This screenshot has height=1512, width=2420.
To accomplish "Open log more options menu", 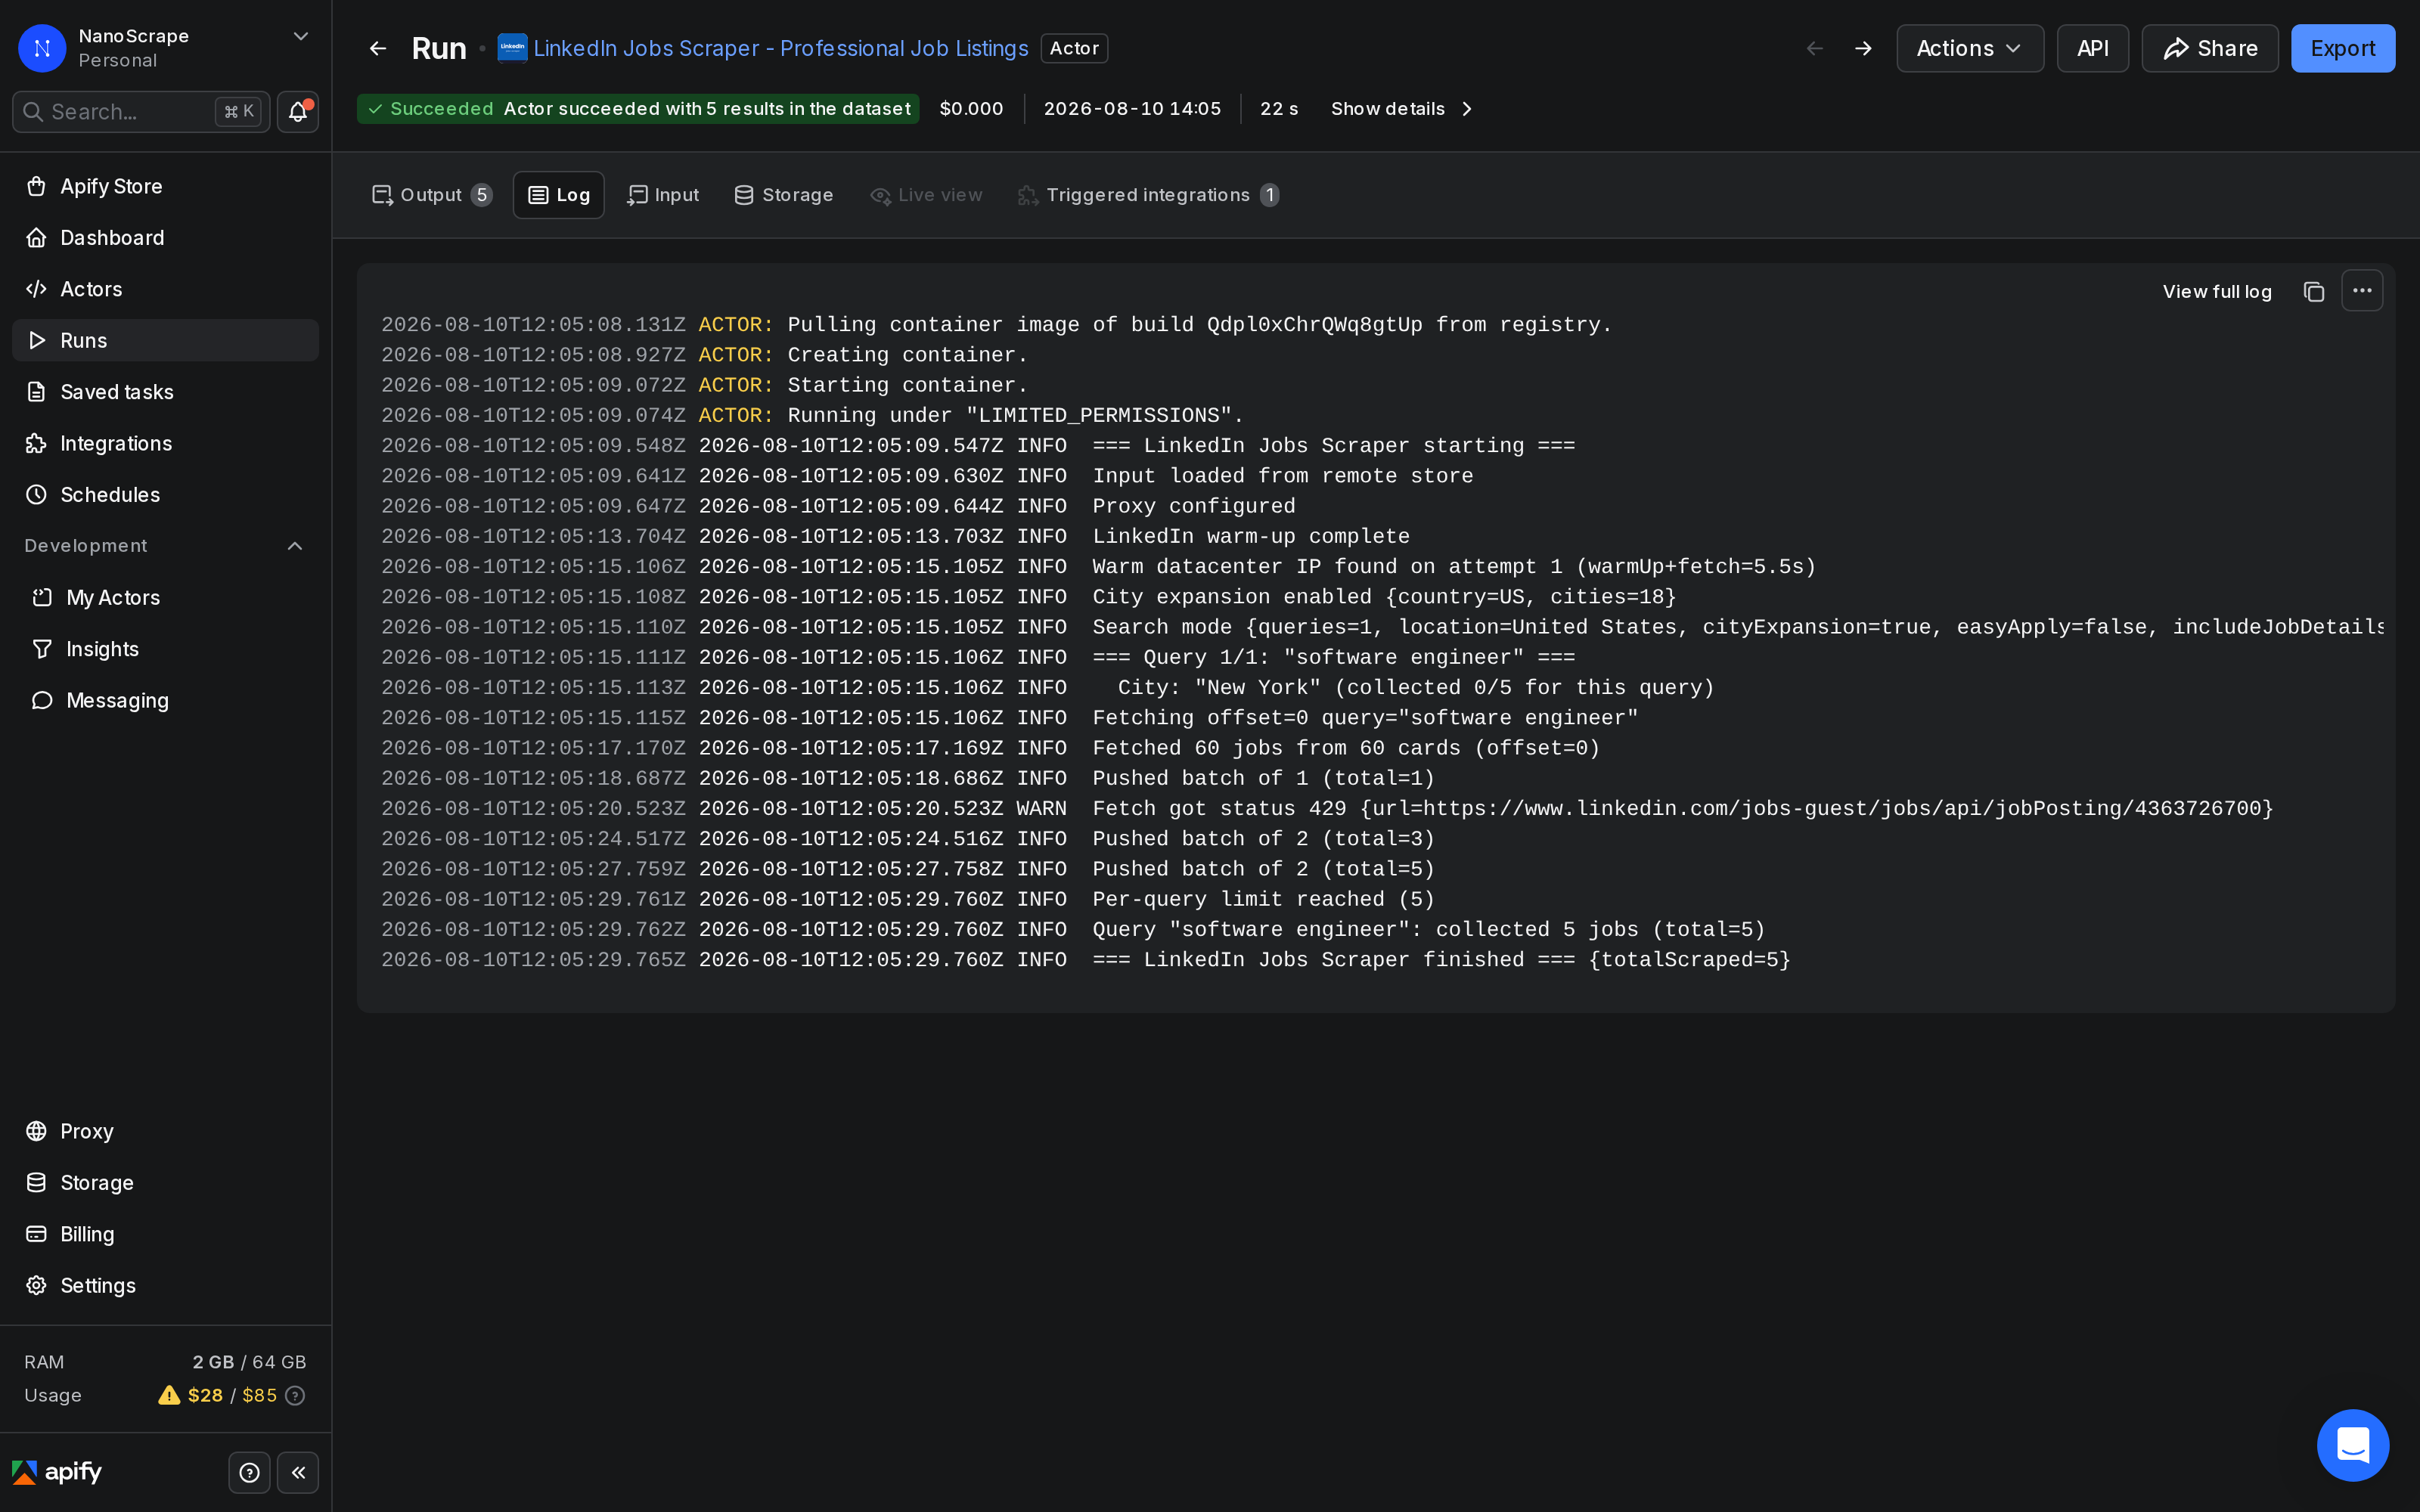I will pos(2362,290).
